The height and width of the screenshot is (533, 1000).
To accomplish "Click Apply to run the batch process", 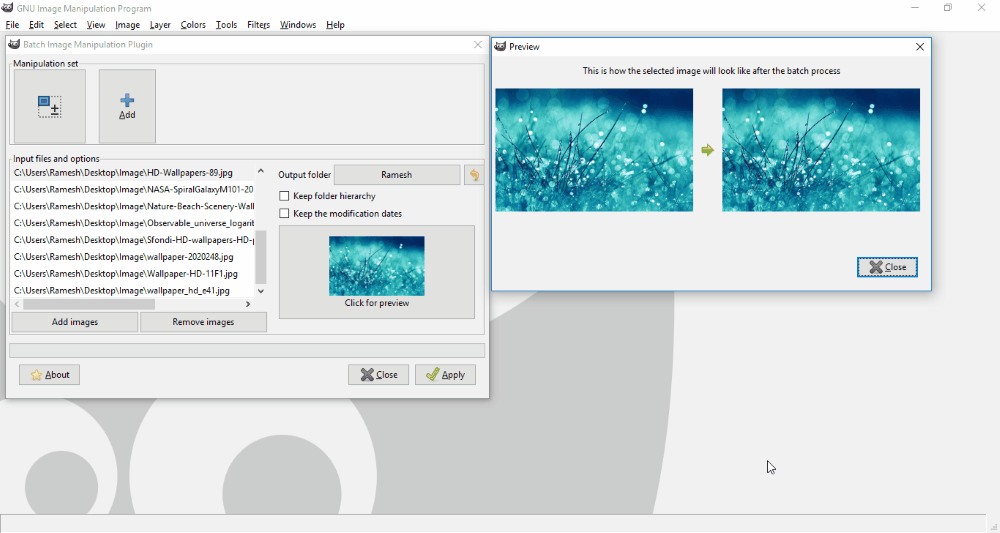I will click(445, 375).
